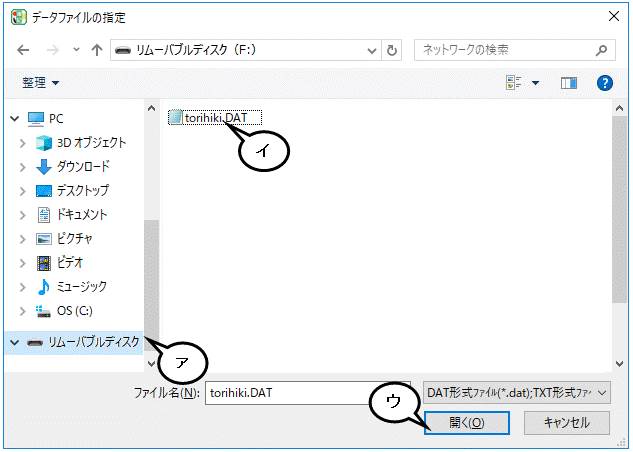This screenshot has height=452, width=633.
Task: Open the DAT形式ファイル file type dropdown
Action: (516, 392)
